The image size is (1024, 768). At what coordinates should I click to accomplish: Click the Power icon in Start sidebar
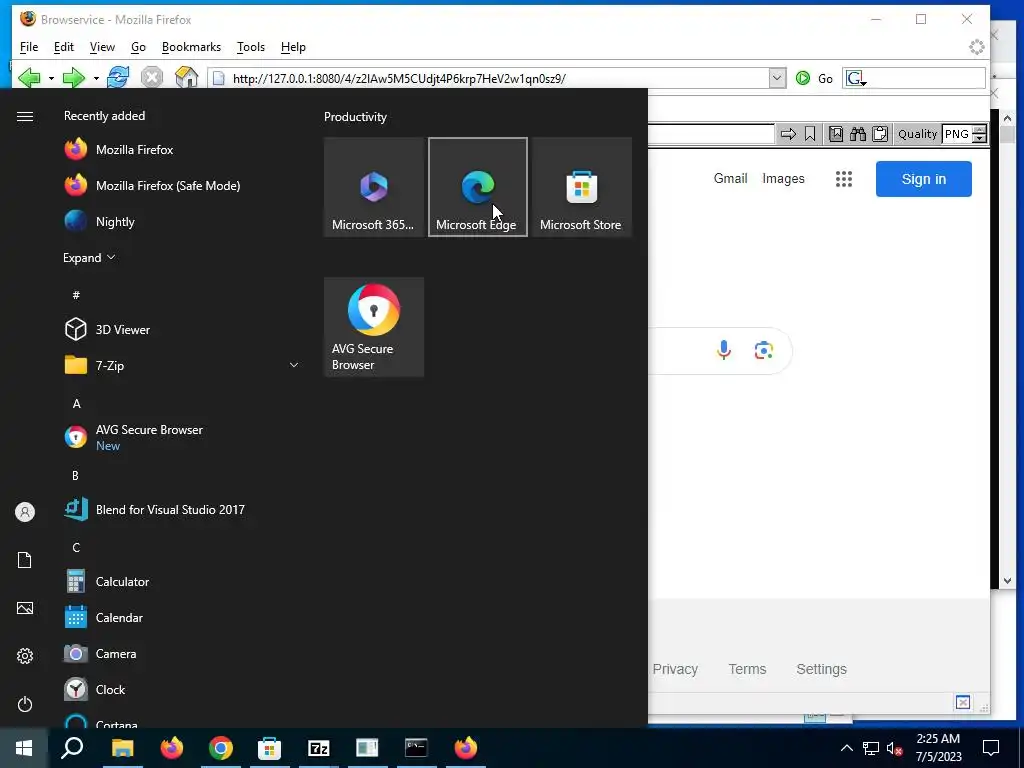coord(25,704)
